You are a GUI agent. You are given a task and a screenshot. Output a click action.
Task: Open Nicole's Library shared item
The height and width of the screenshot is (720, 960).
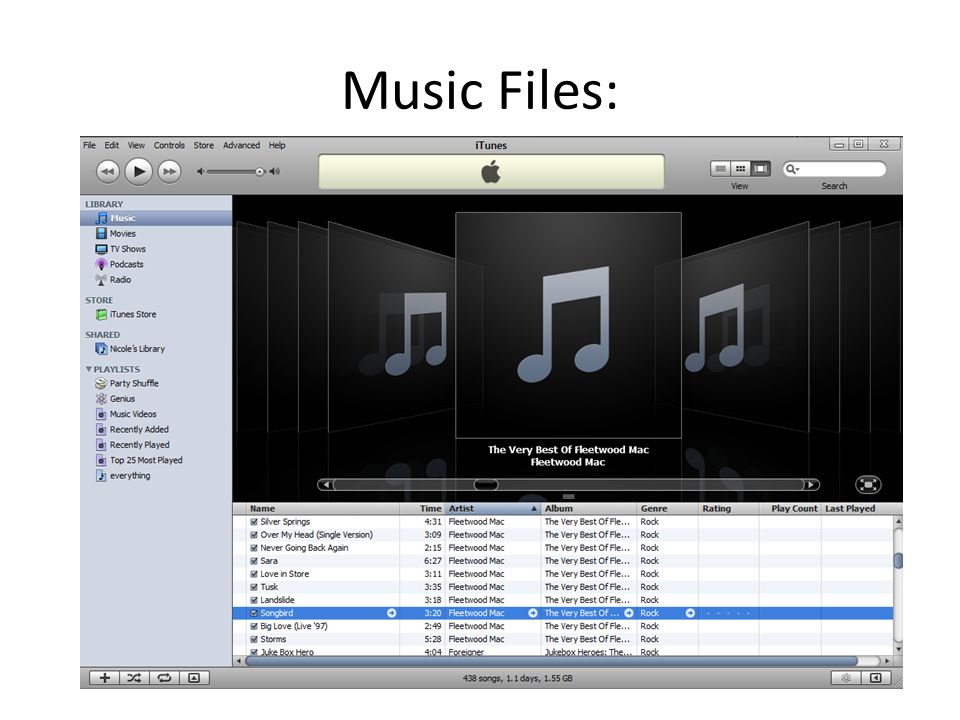[x=156, y=348]
